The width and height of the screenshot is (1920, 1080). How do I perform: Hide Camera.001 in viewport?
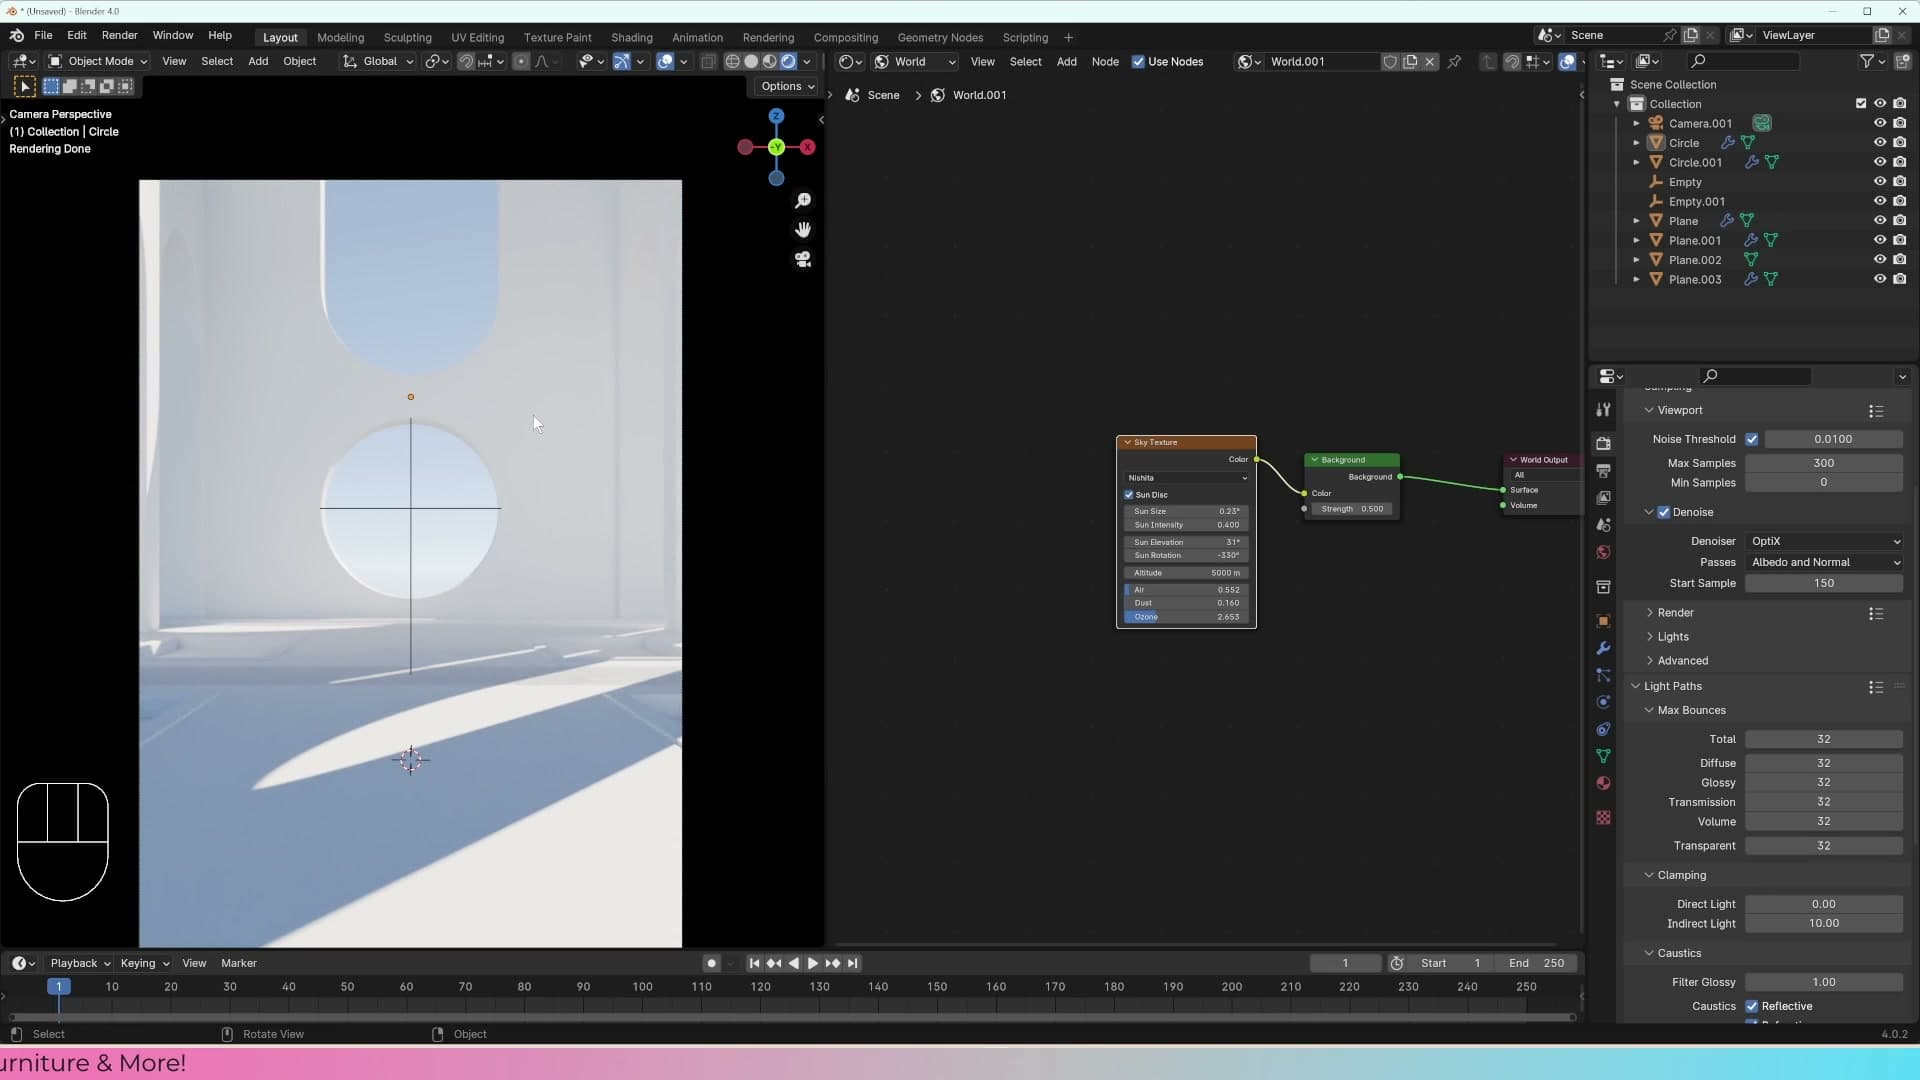coord(1880,123)
